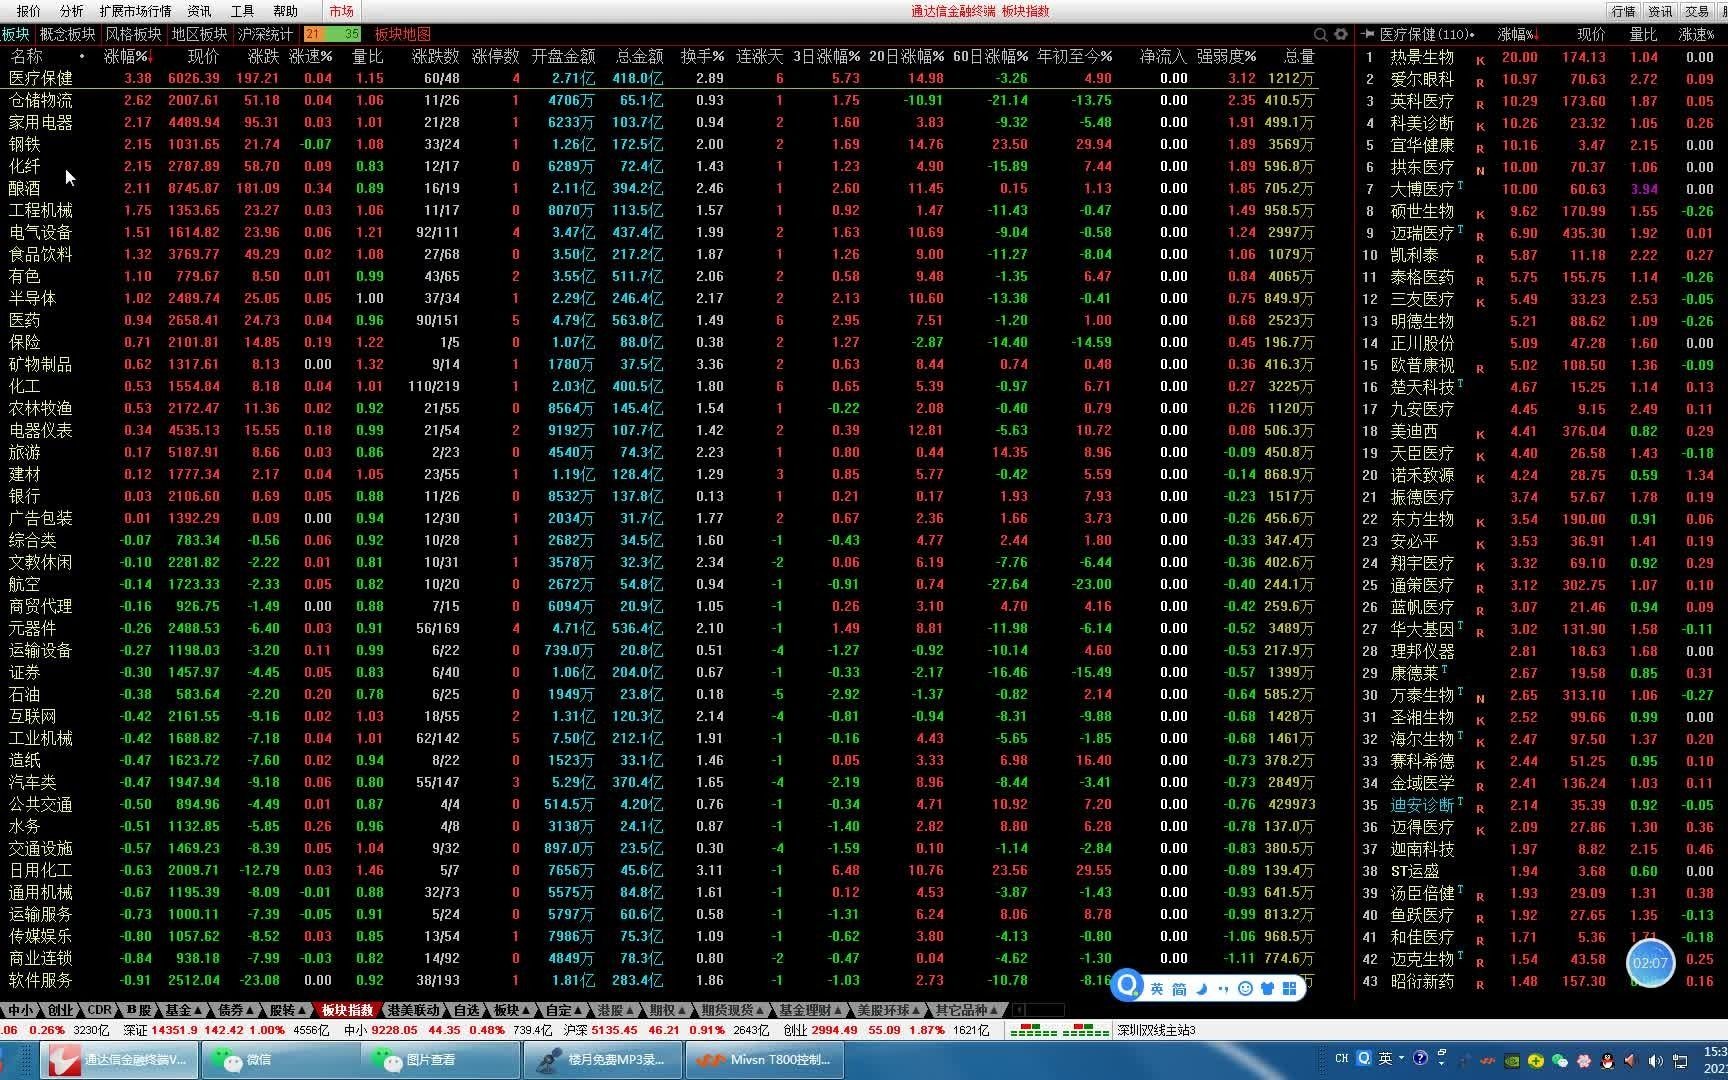Image resolution: width=1728 pixels, height=1080 pixels.
Task: Sort by 总金额 column header
Action: point(640,56)
